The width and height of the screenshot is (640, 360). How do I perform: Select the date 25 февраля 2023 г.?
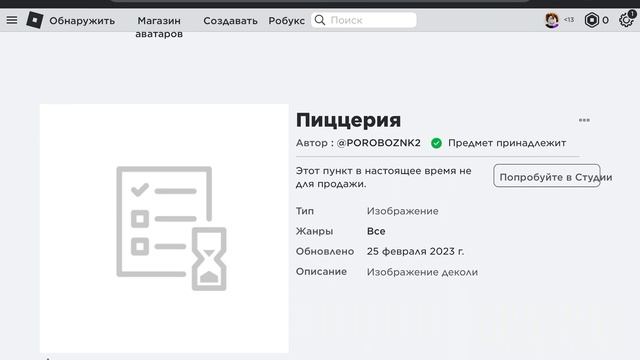(x=415, y=251)
